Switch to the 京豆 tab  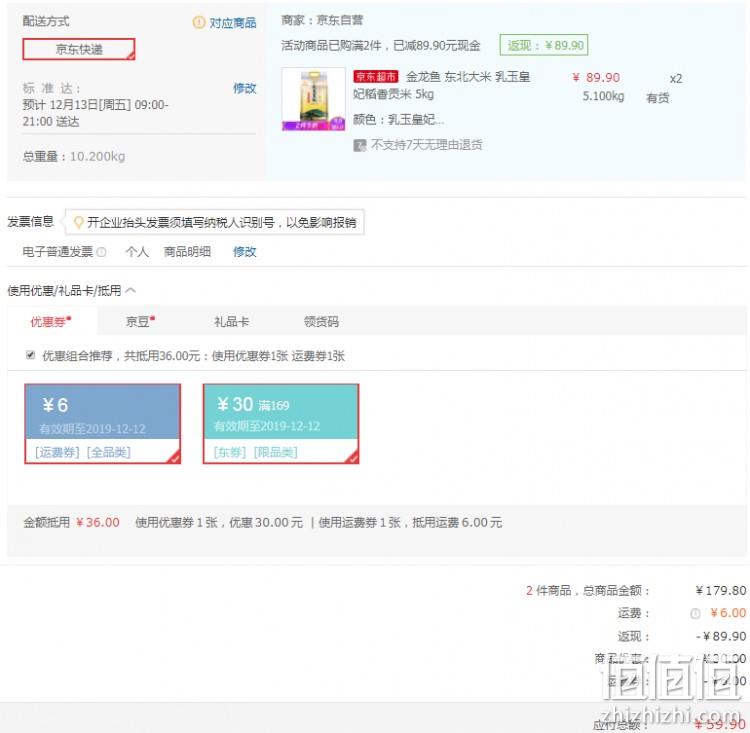(x=140, y=321)
